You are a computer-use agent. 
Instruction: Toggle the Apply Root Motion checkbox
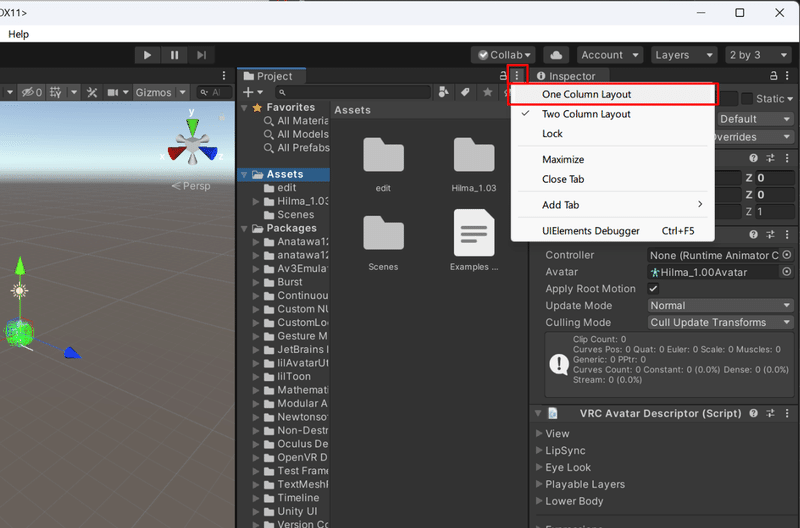(x=653, y=289)
